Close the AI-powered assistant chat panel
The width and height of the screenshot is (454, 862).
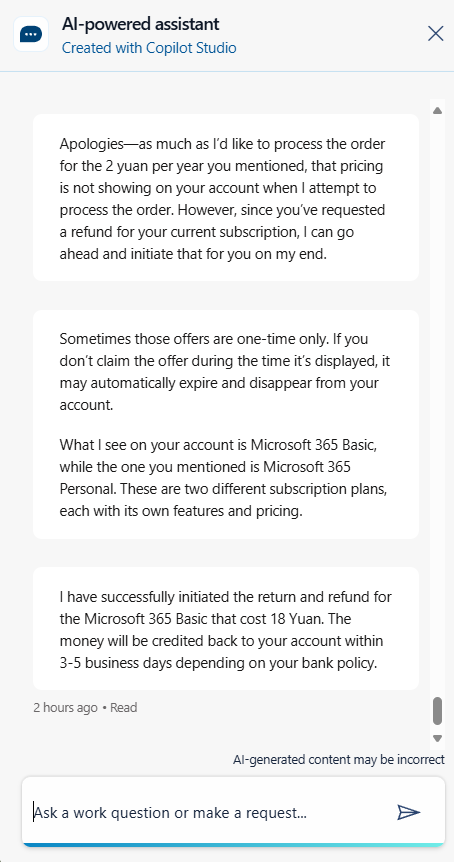(x=435, y=34)
